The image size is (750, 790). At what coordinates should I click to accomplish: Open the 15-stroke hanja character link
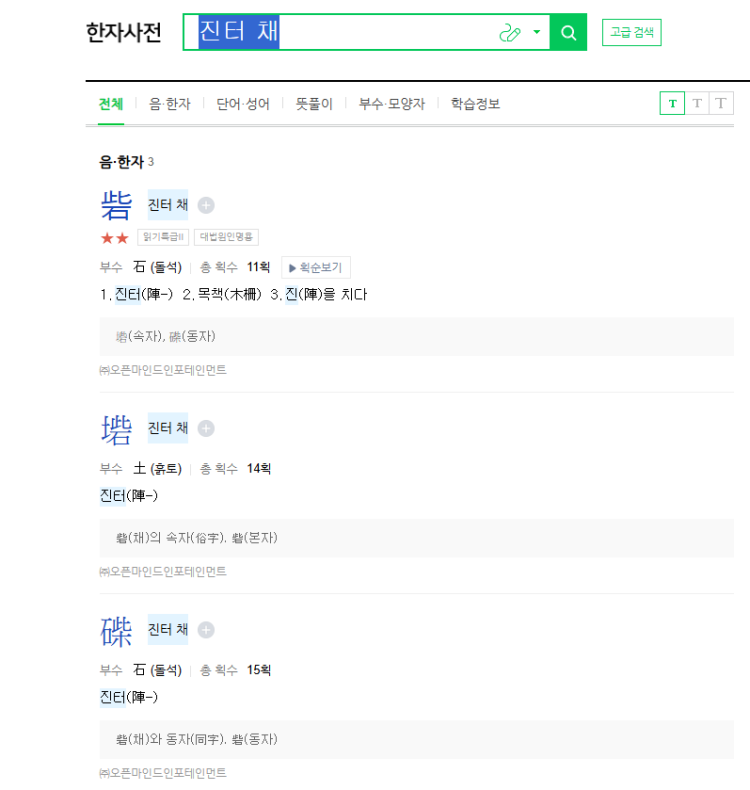click(x=116, y=631)
